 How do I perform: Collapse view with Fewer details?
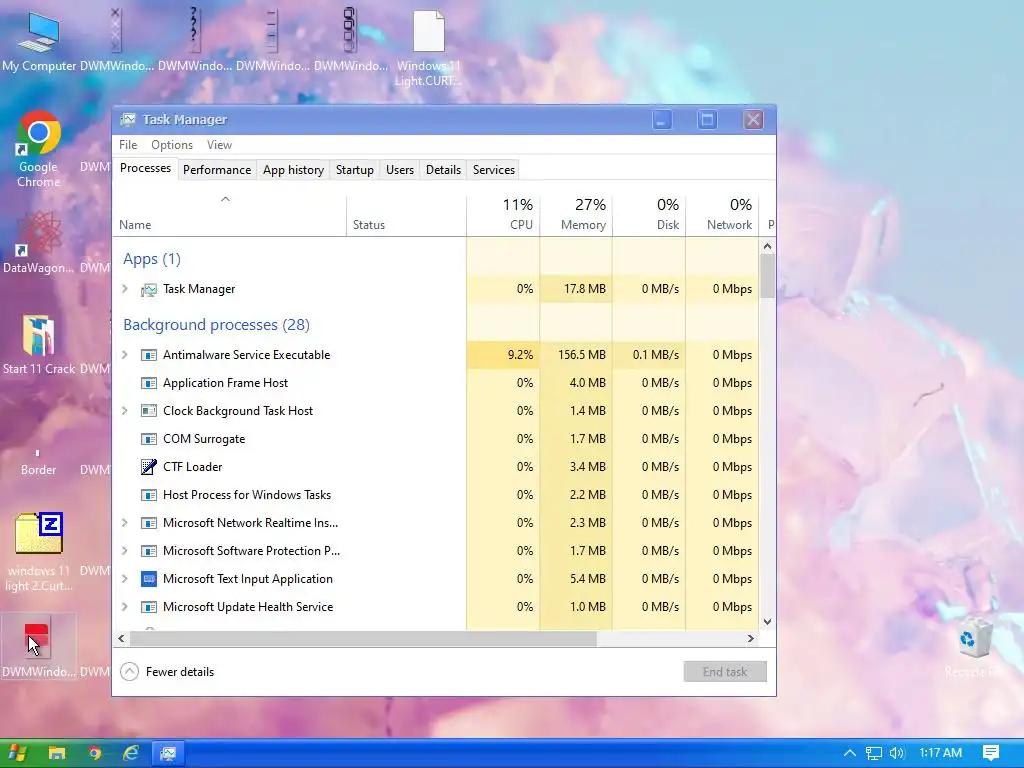point(167,672)
